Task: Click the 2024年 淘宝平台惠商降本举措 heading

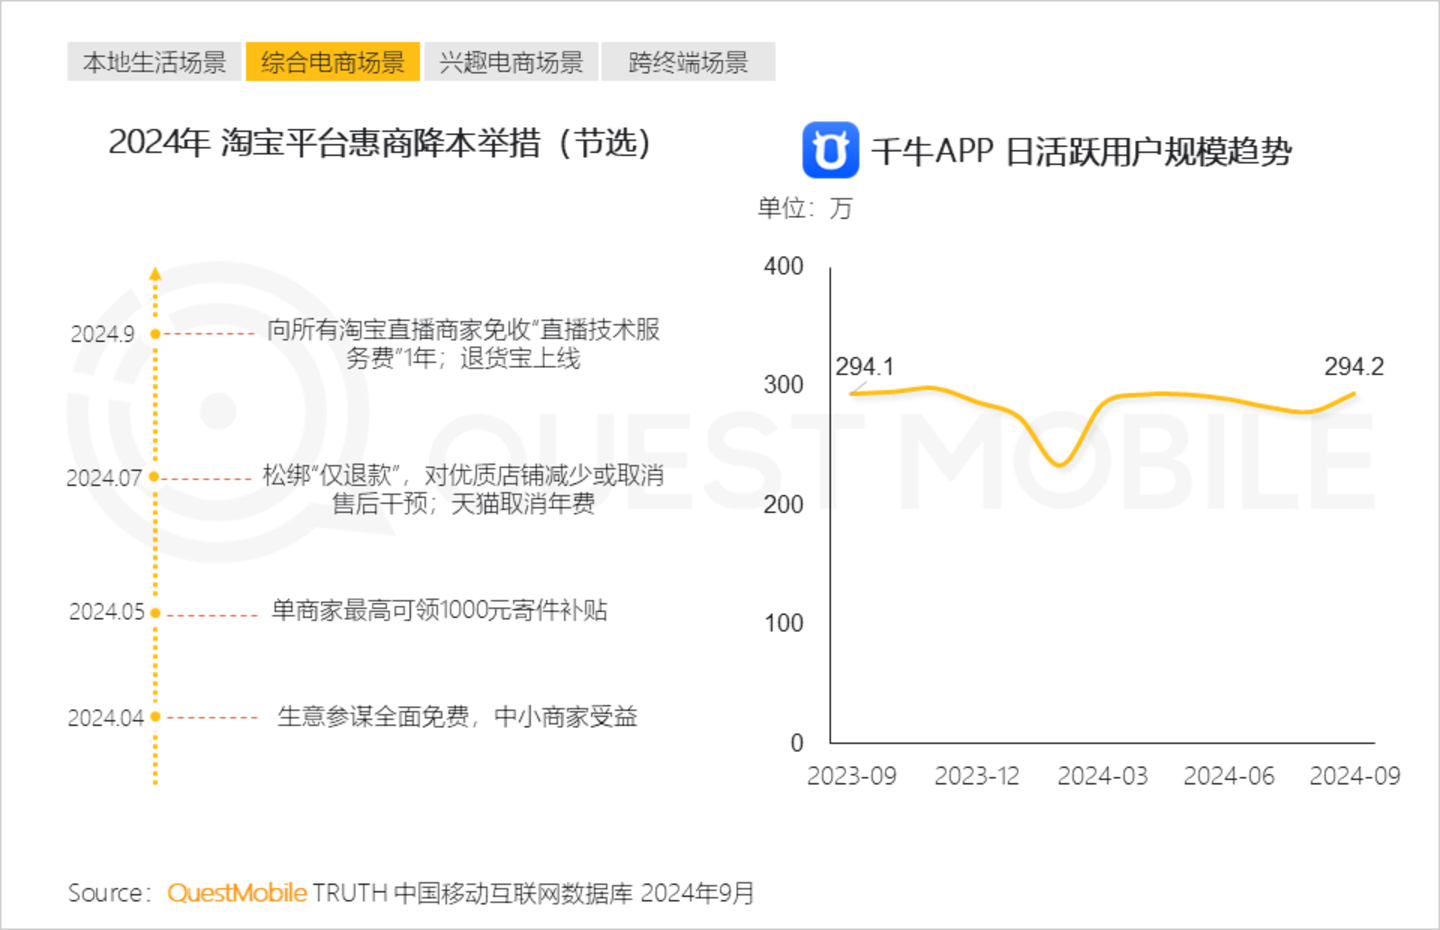Action: click(380, 143)
